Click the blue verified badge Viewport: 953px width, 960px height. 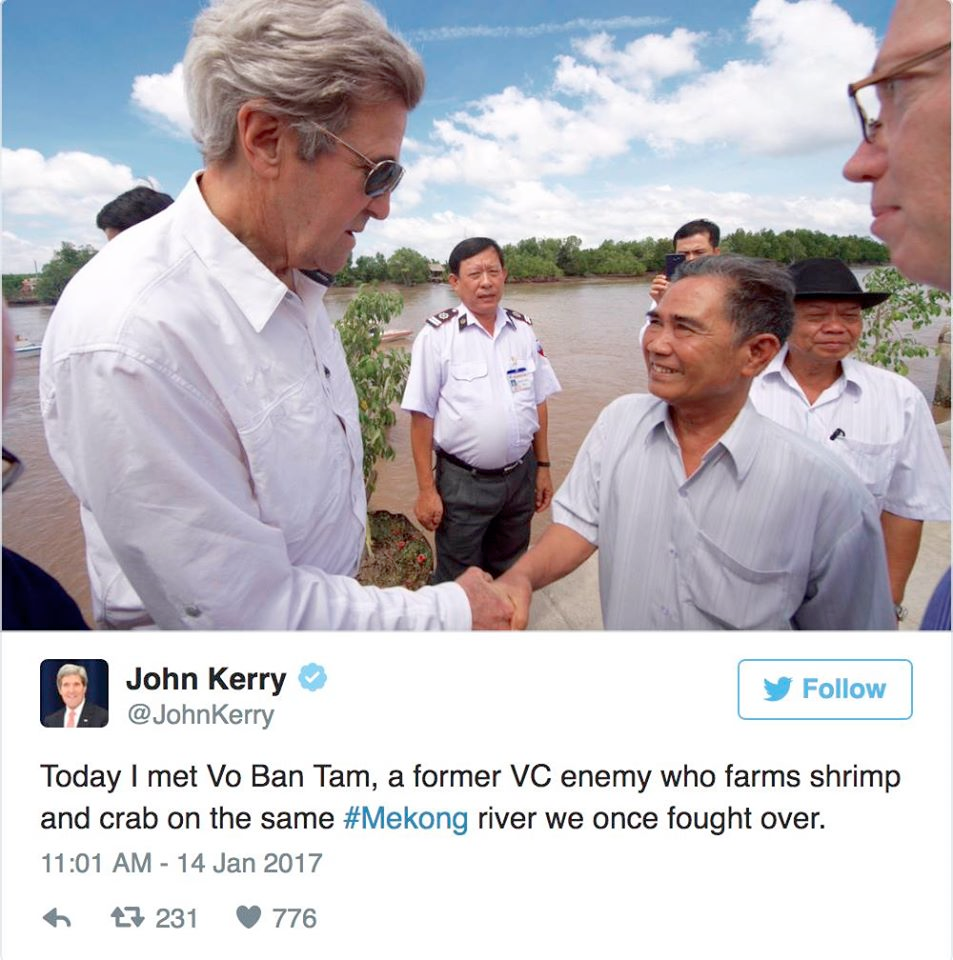313,677
